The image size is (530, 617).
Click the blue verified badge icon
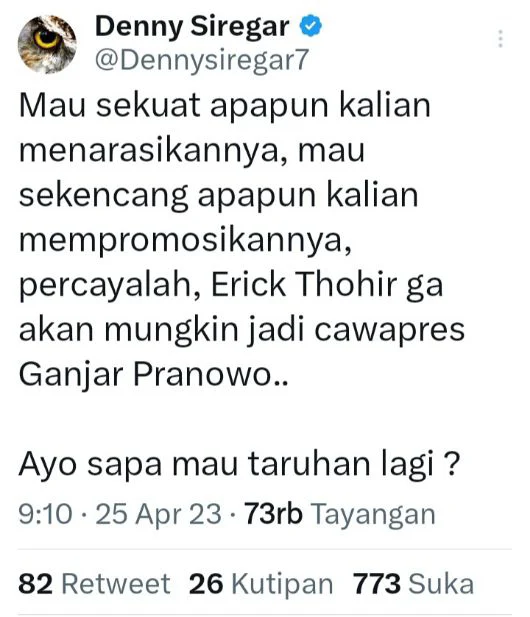click(x=311, y=26)
